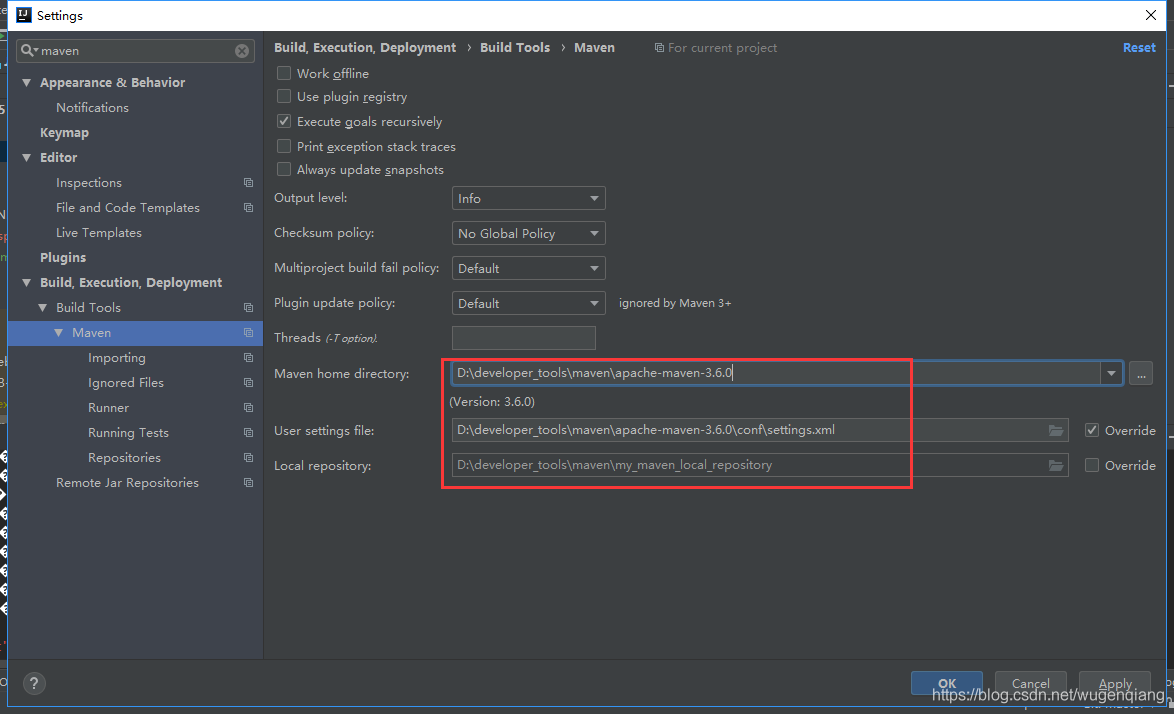Open Importing under Maven
The width and height of the screenshot is (1174, 714).
coord(117,358)
